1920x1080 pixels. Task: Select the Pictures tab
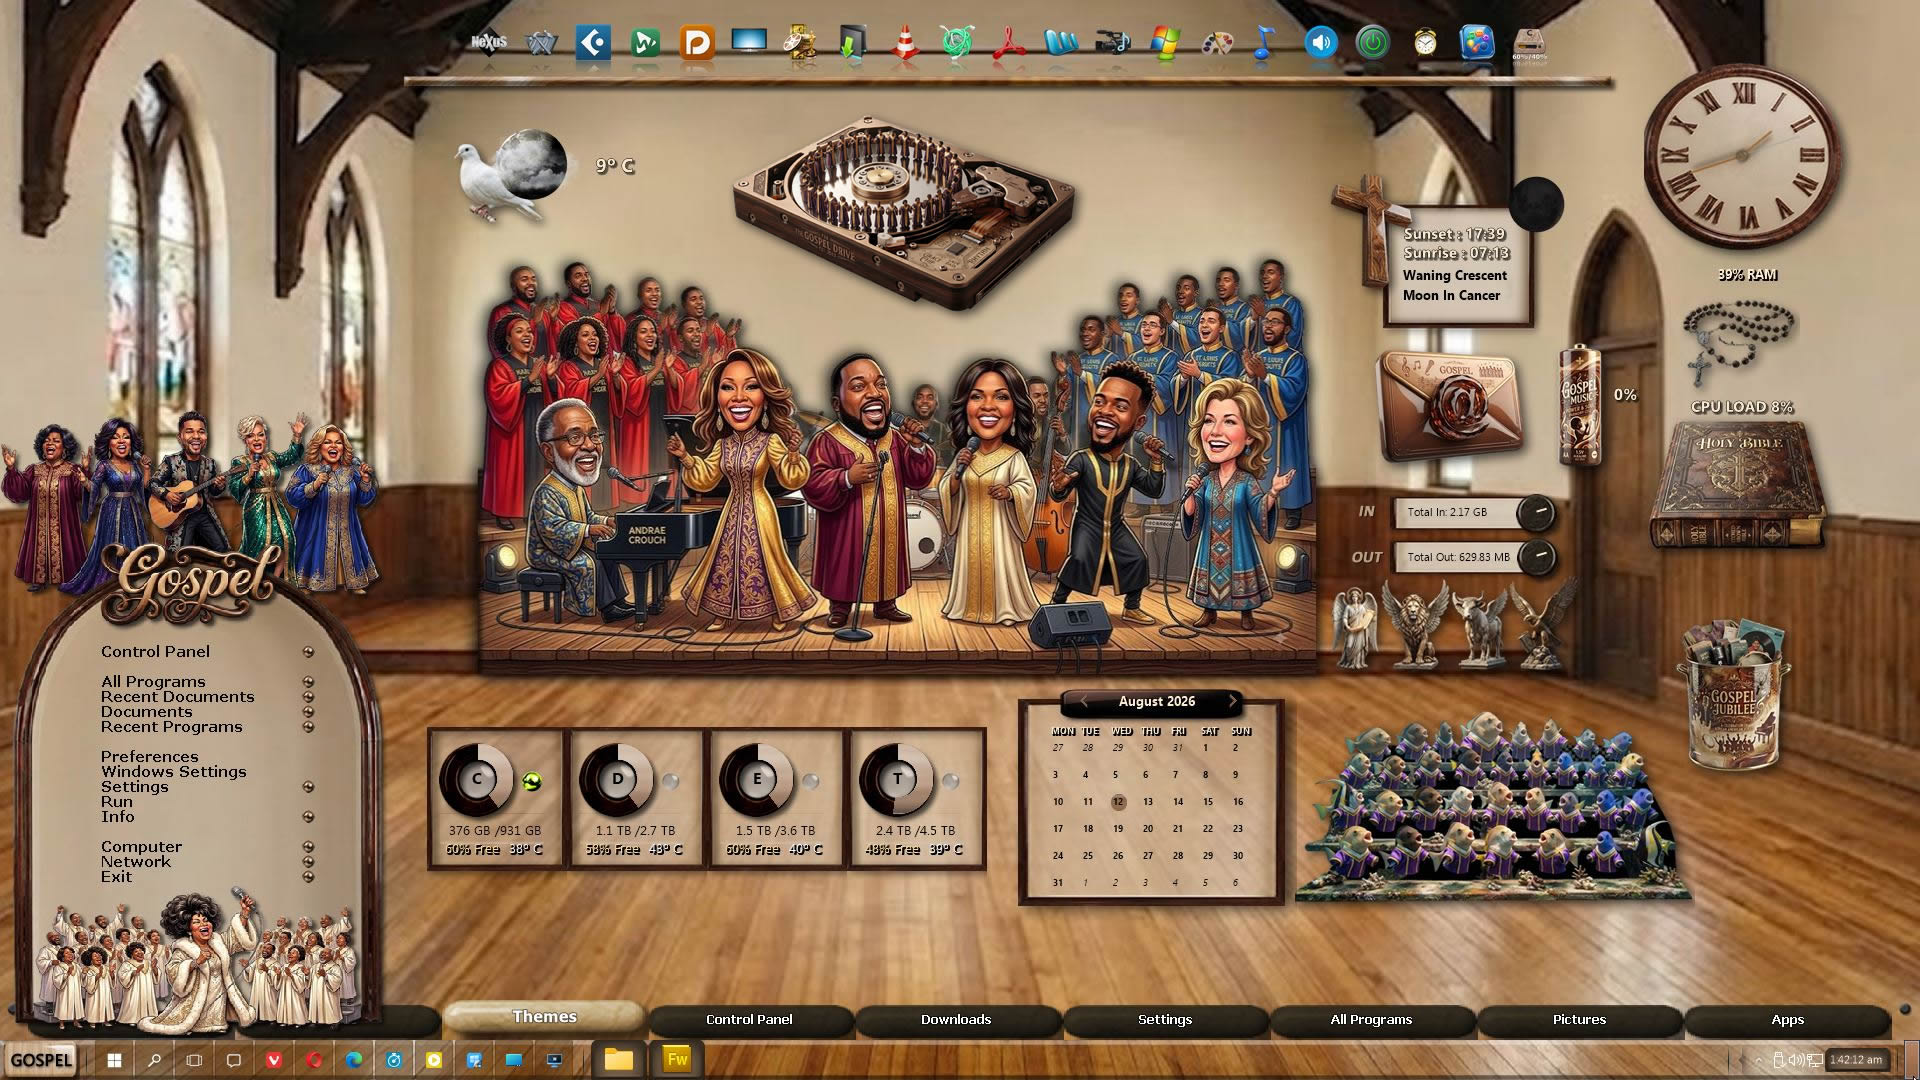point(1579,1020)
